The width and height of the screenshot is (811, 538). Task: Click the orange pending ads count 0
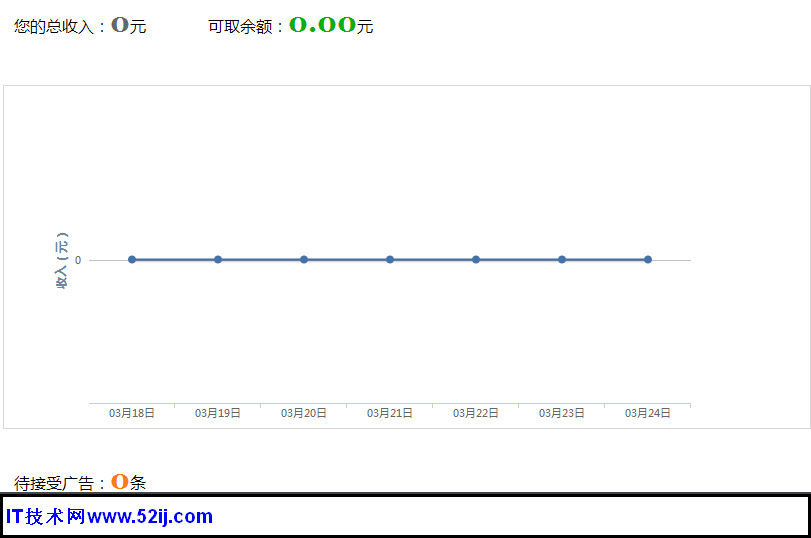[119, 482]
